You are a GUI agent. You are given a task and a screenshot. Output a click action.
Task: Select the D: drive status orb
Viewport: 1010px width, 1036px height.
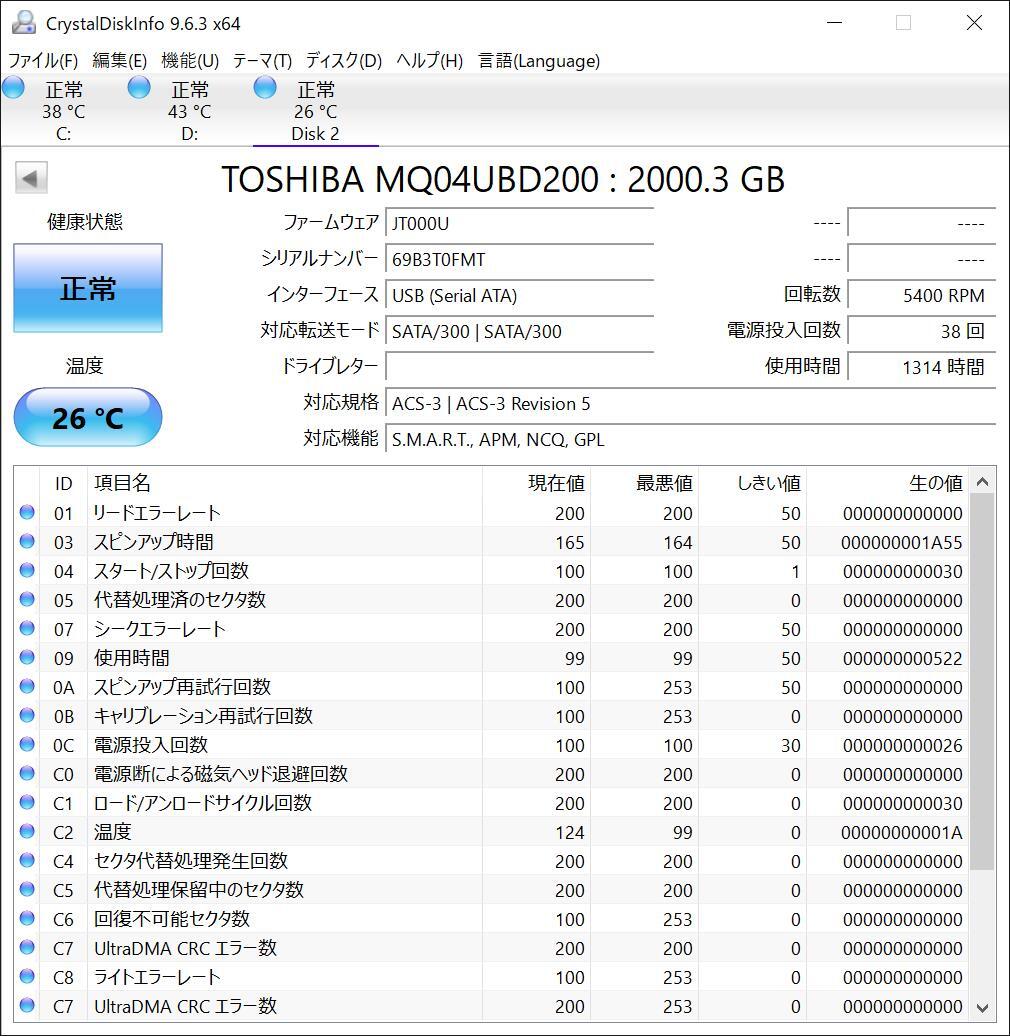click(139, 88)
